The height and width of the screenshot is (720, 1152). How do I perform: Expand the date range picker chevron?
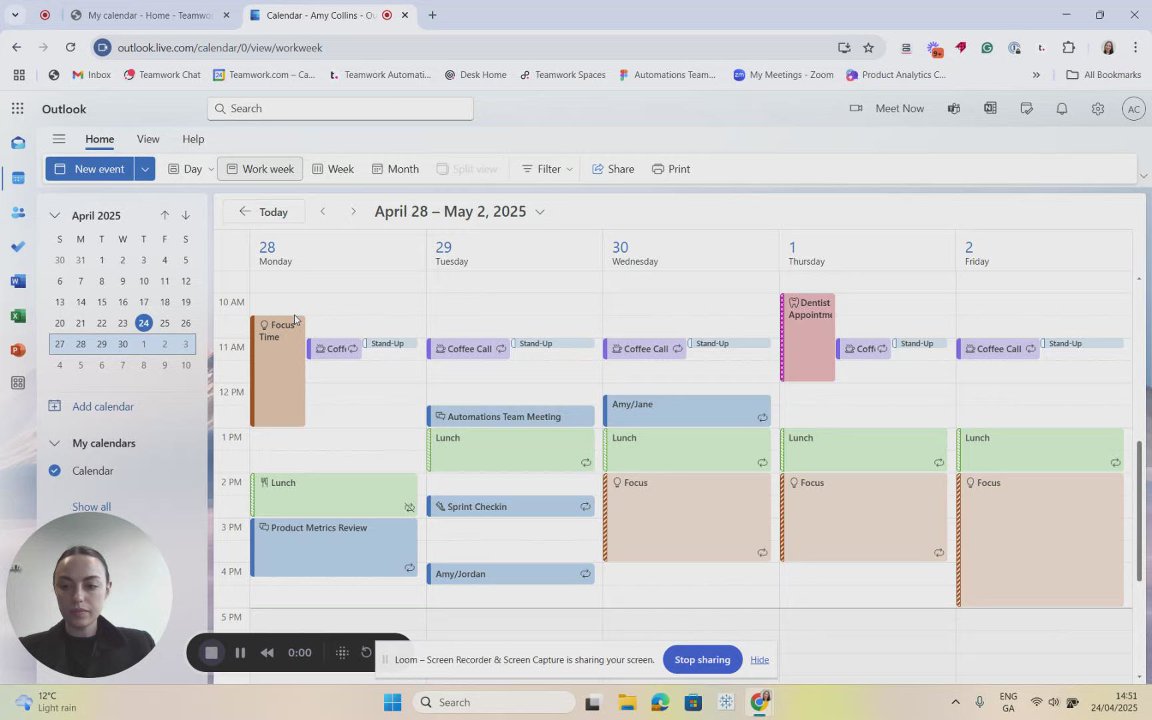pyautogui.click(x=540, y=212)
